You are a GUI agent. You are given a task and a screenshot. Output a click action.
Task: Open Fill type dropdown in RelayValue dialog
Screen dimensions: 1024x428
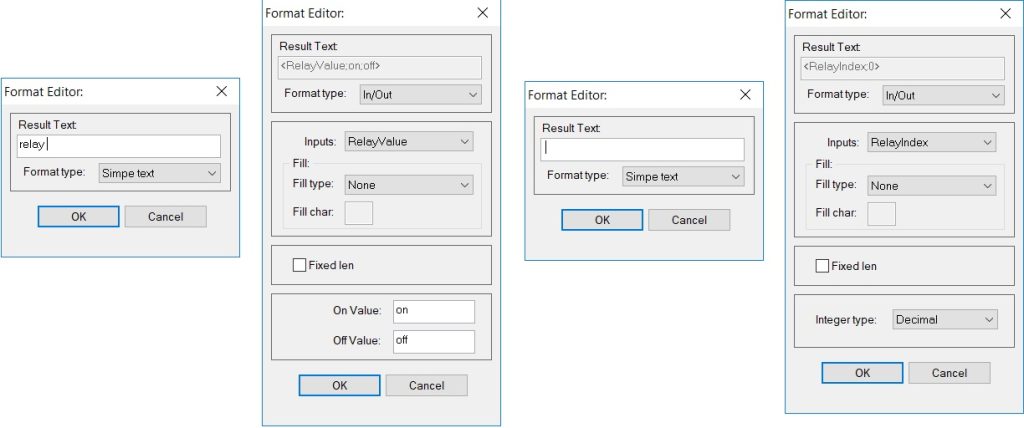409,185
